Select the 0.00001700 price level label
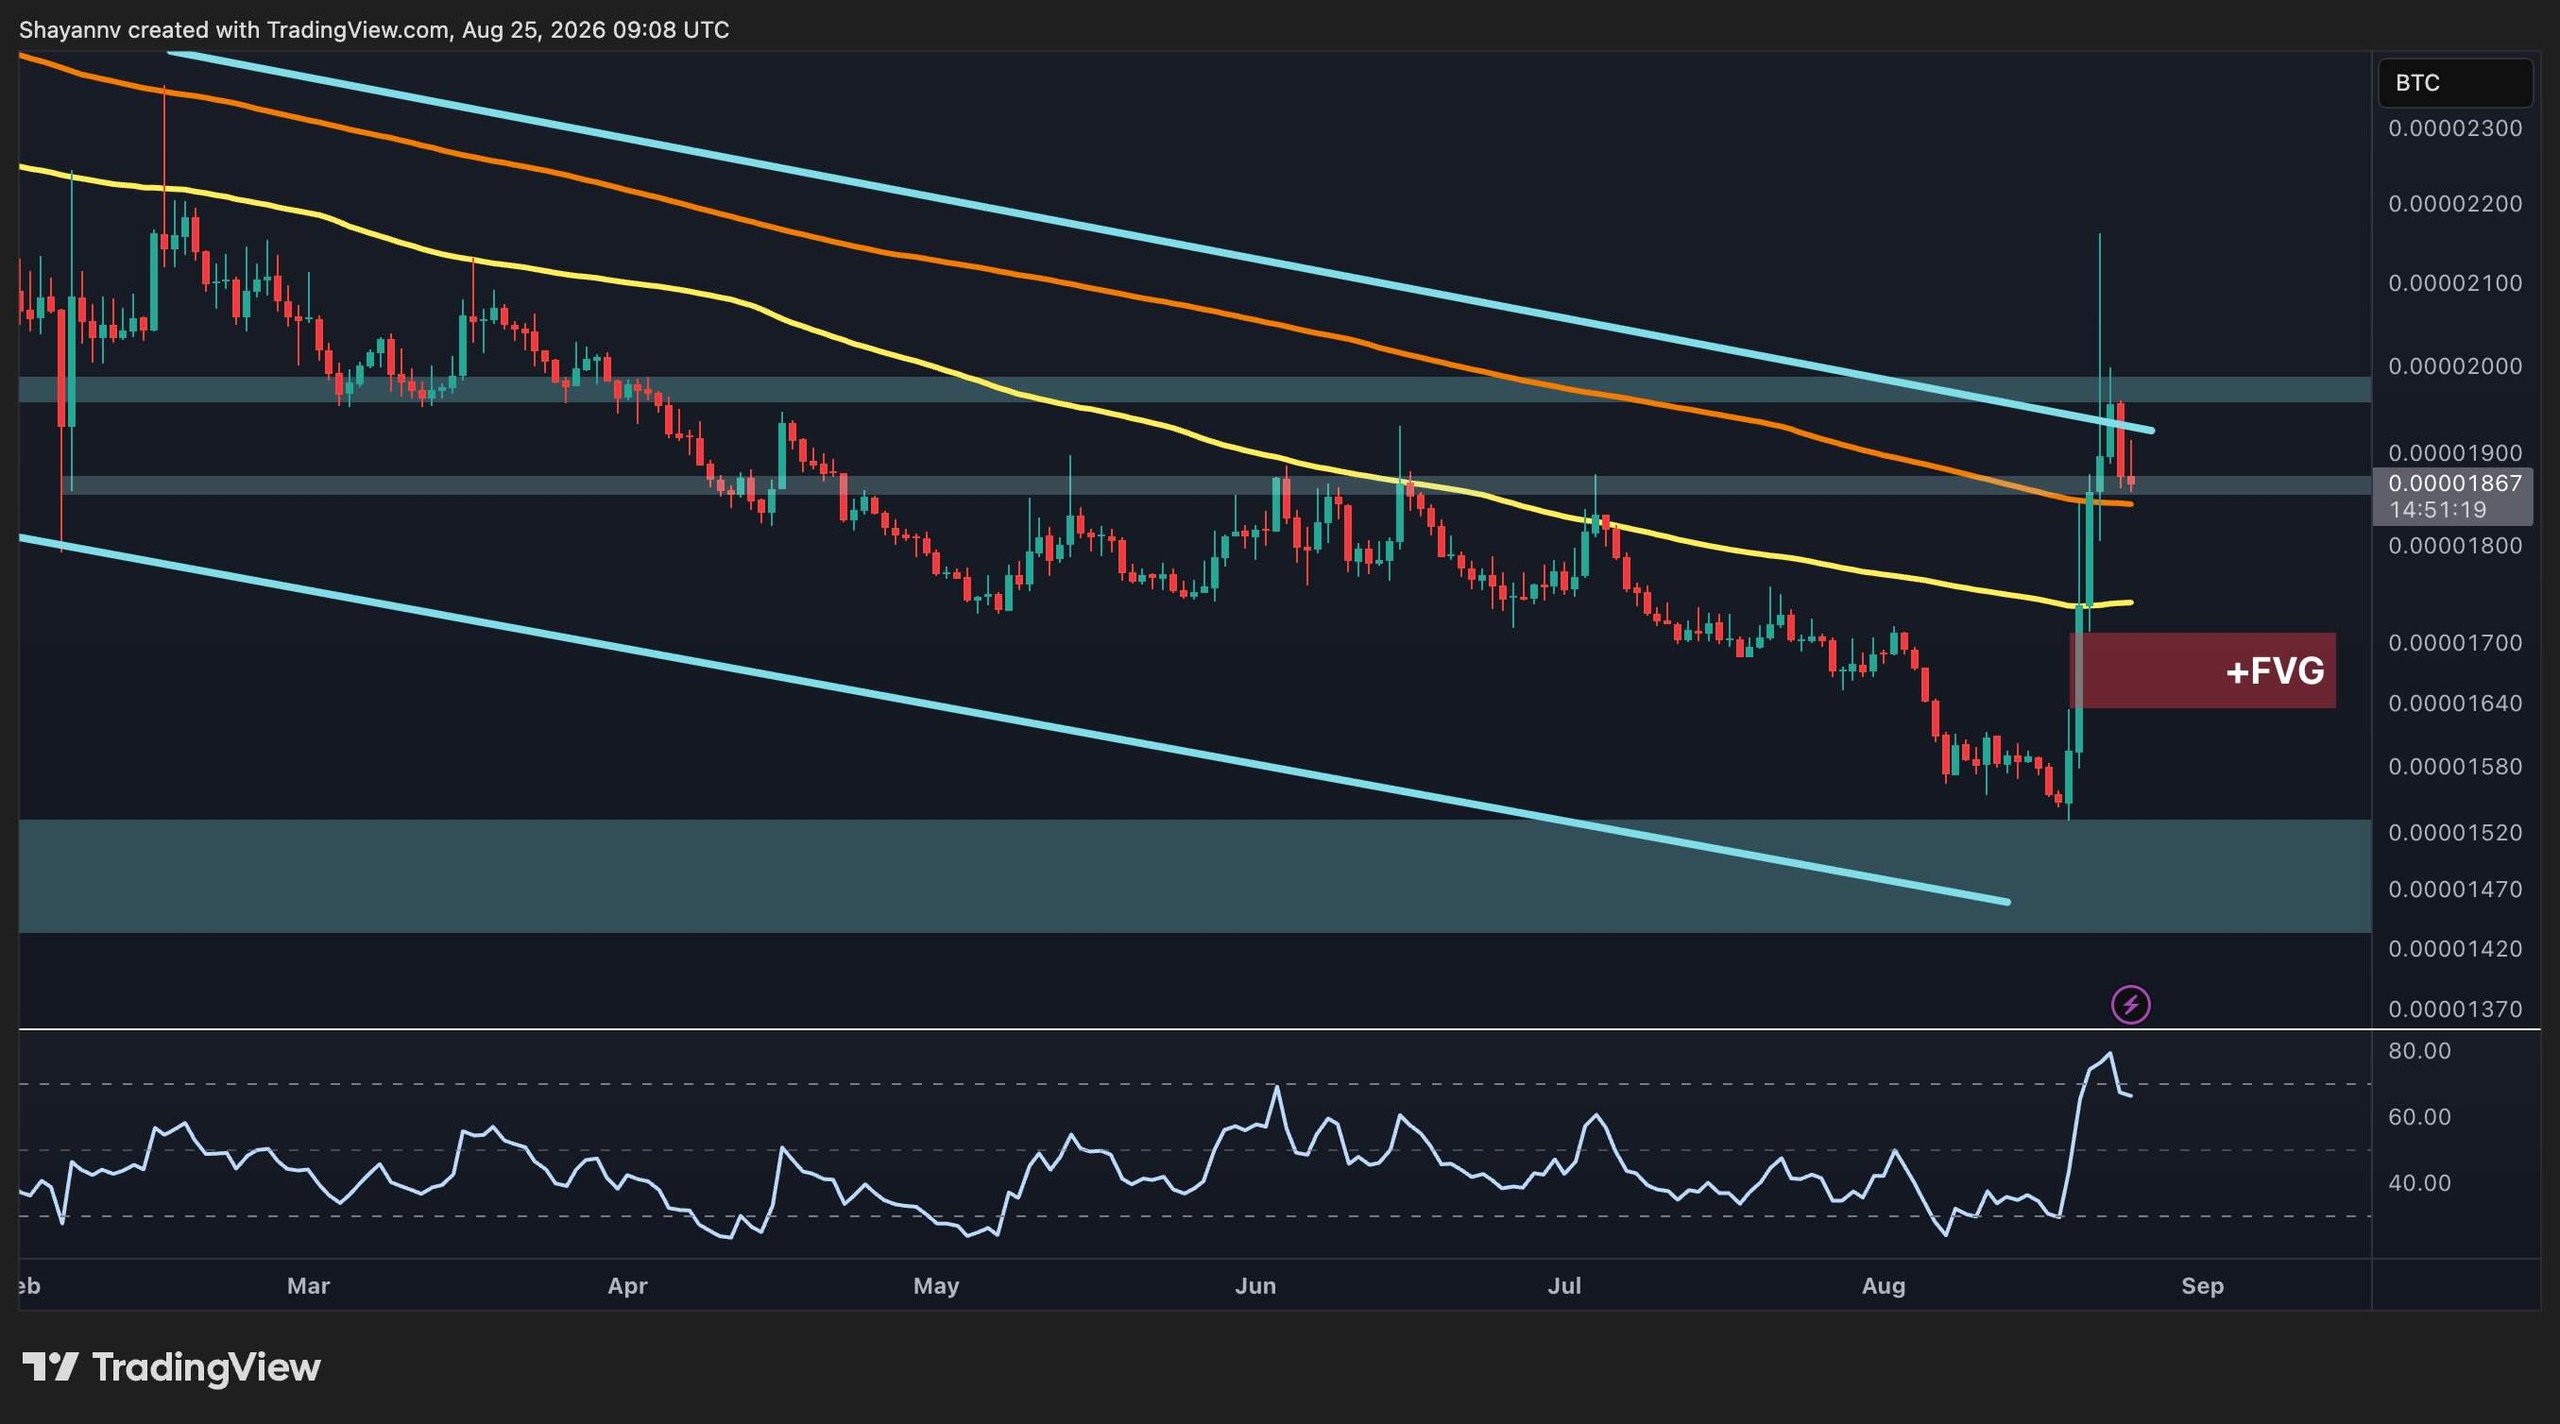This screenshot has height=1424, width=2560. click(2455, 643)
